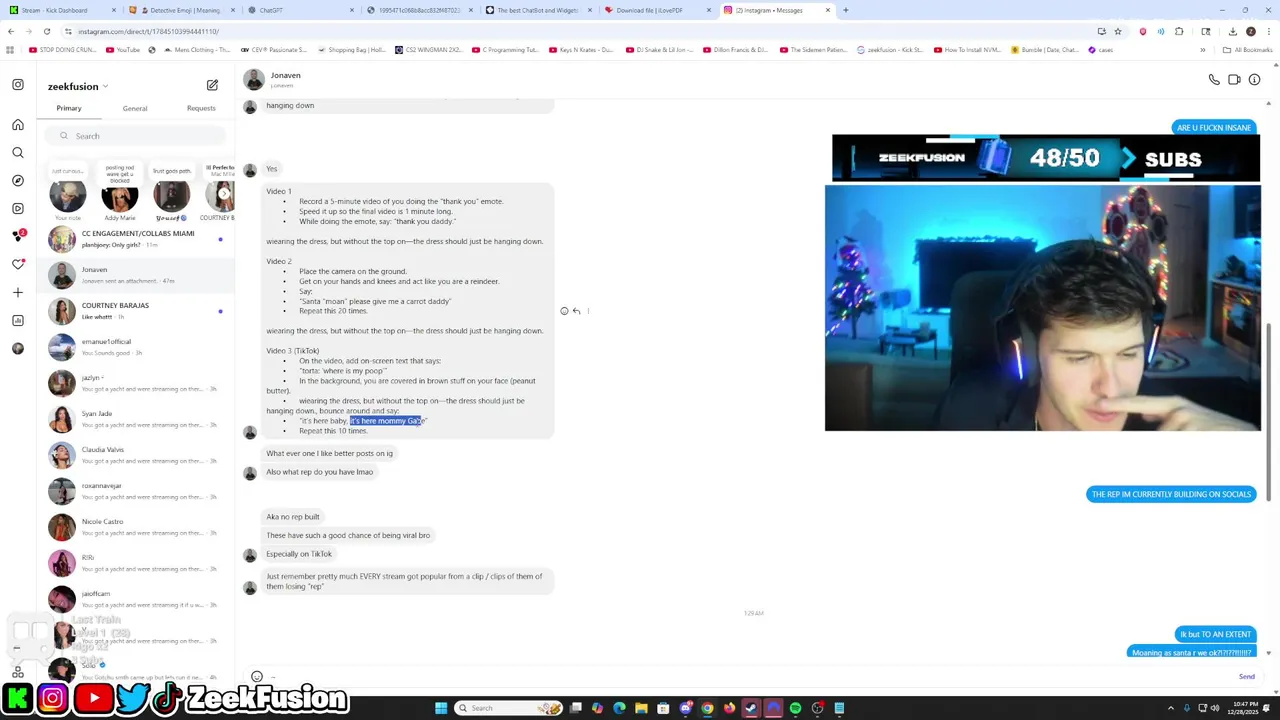
Task: Open the Dashboard chart icon in sidebar
Action: [x=18, y=320]
